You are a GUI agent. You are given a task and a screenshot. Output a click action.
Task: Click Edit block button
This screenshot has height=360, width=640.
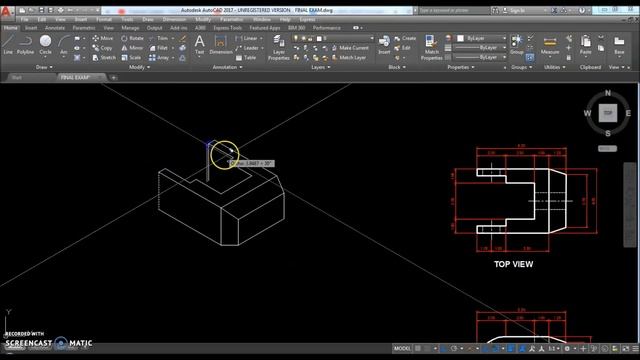click(402, 48)
